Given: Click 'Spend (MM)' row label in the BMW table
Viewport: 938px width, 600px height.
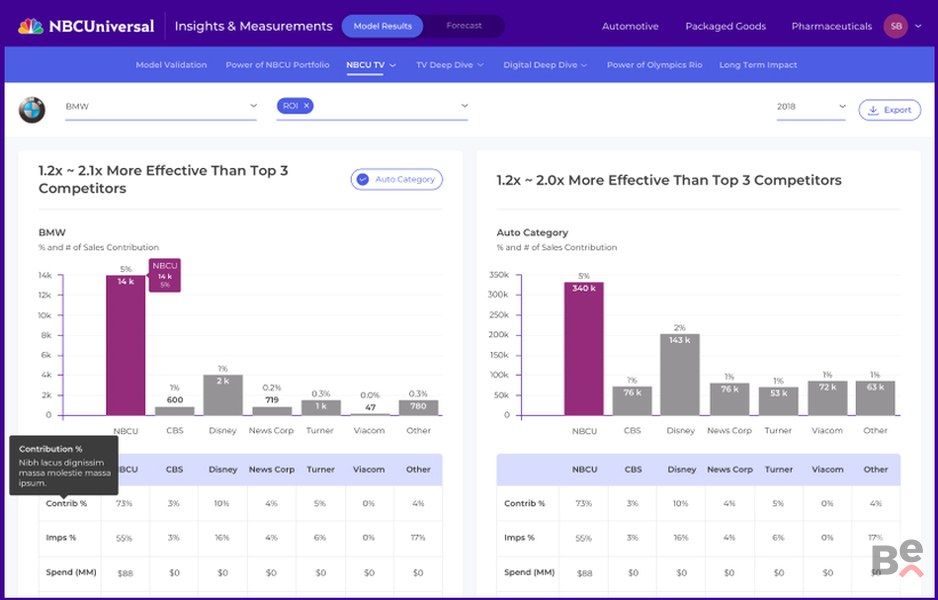Looking at the screenshot, I should coord(71,572).
